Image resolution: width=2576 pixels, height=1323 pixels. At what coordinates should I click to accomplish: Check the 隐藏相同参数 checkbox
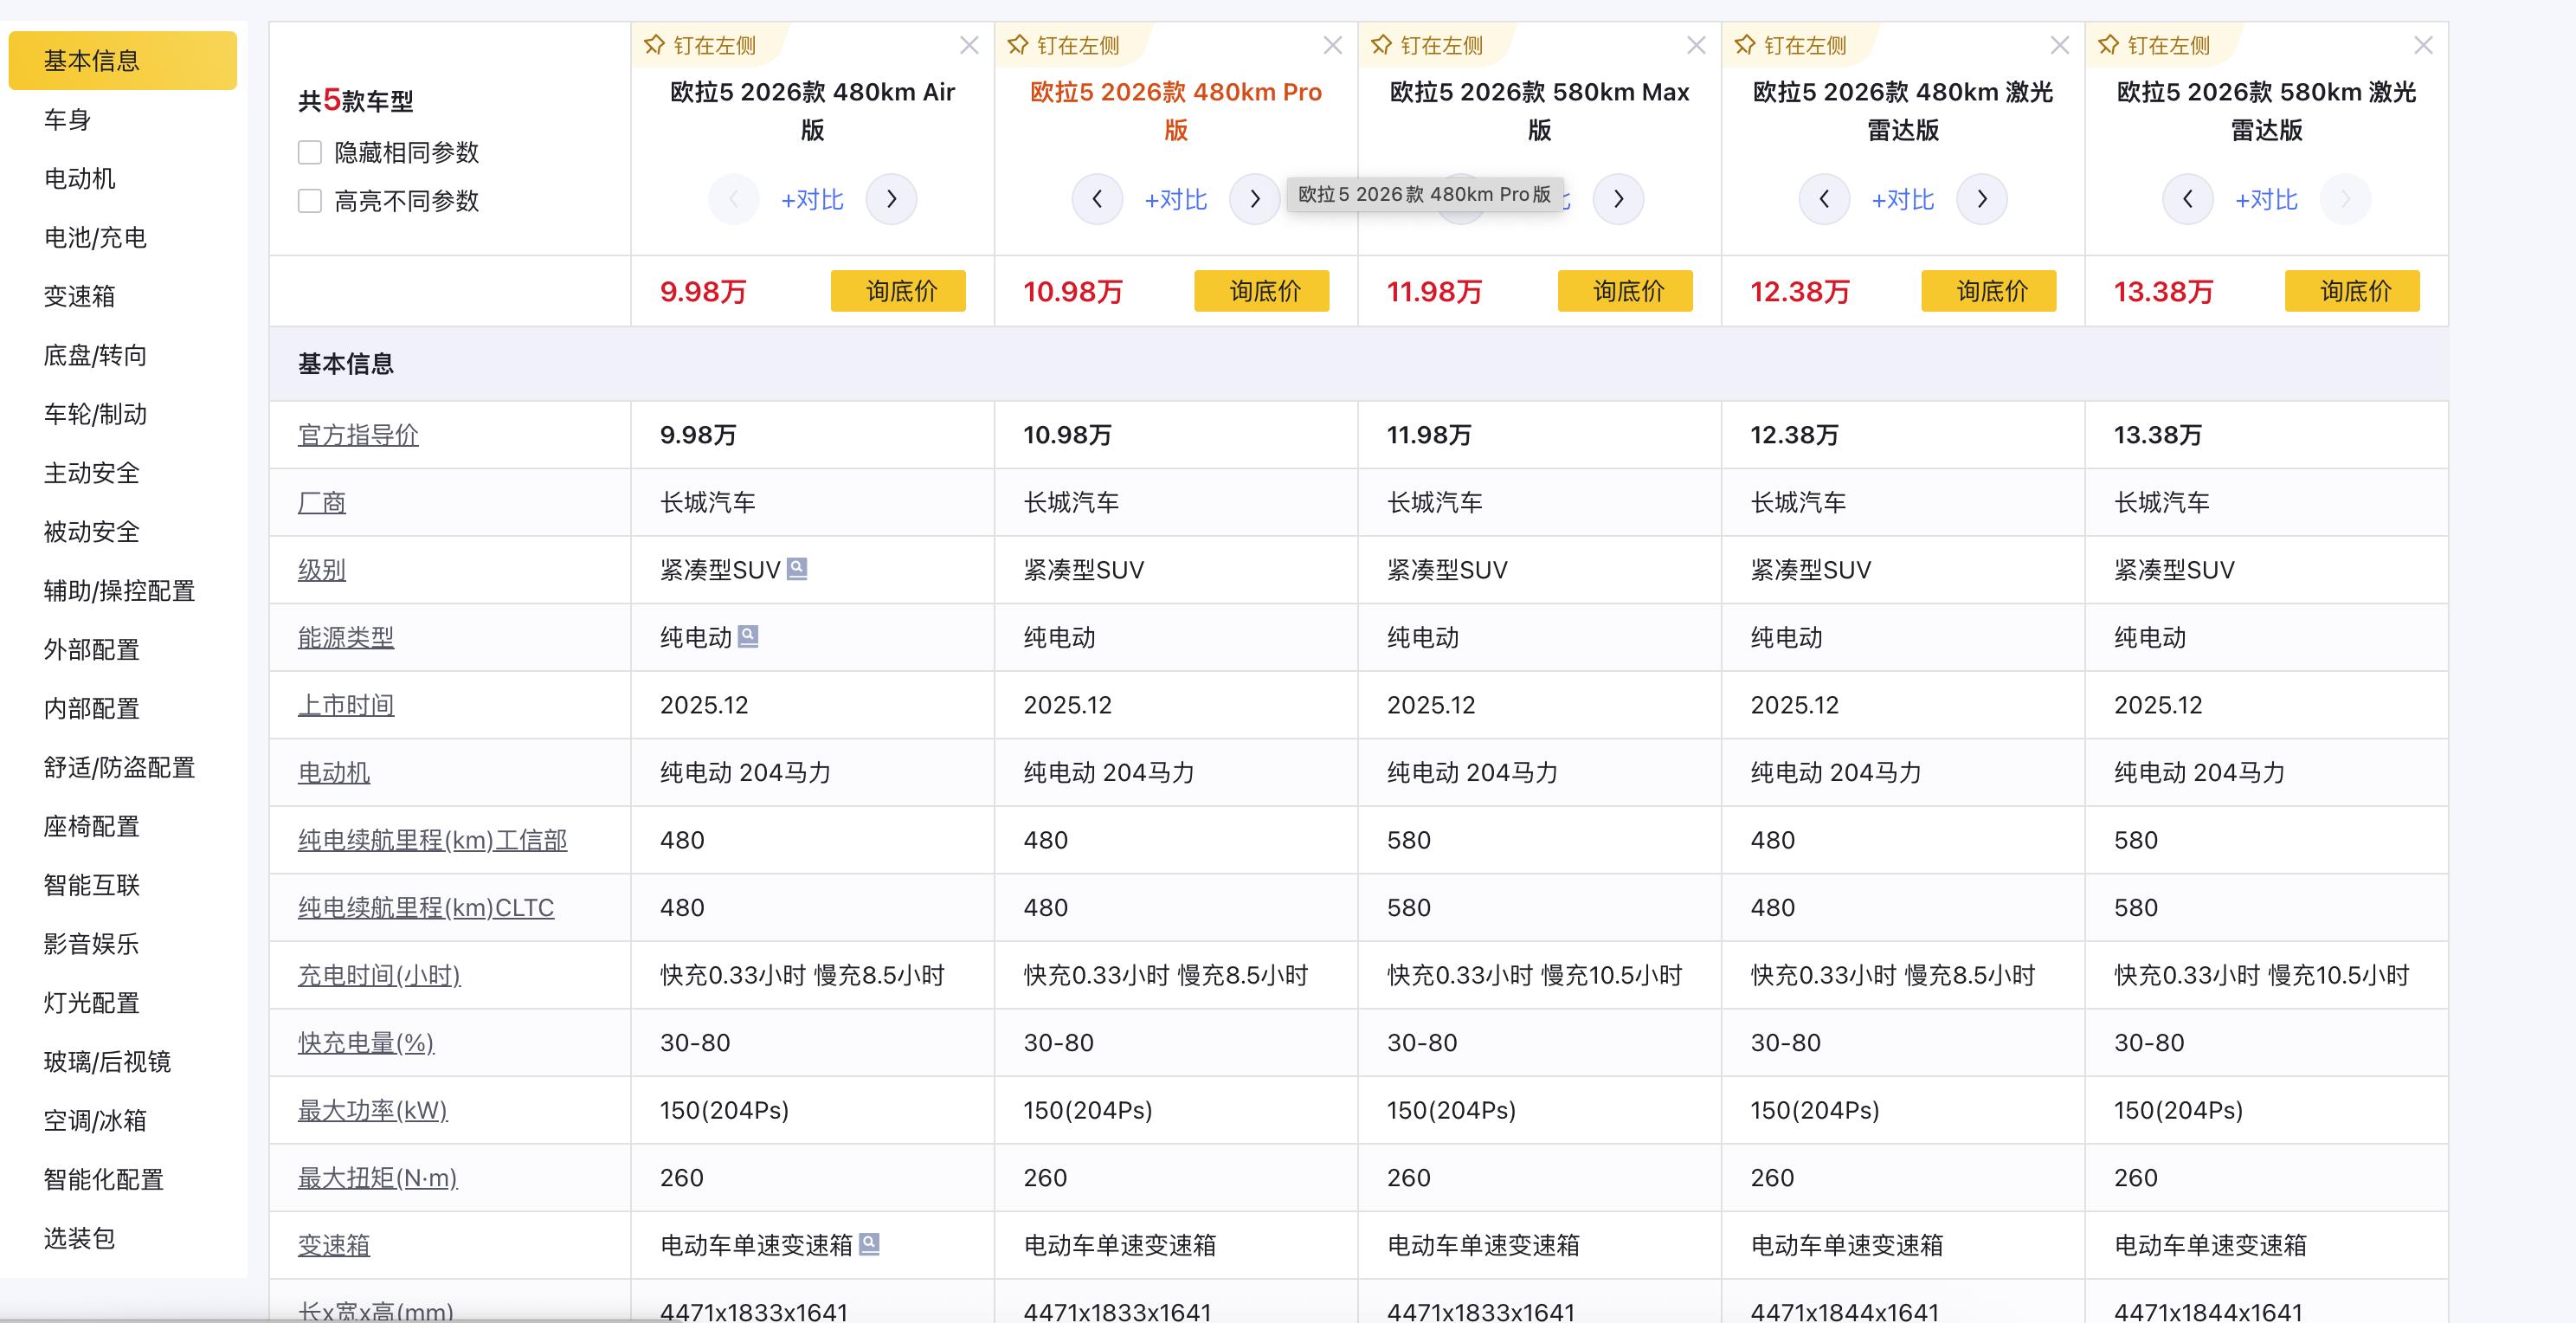[310, 153]
